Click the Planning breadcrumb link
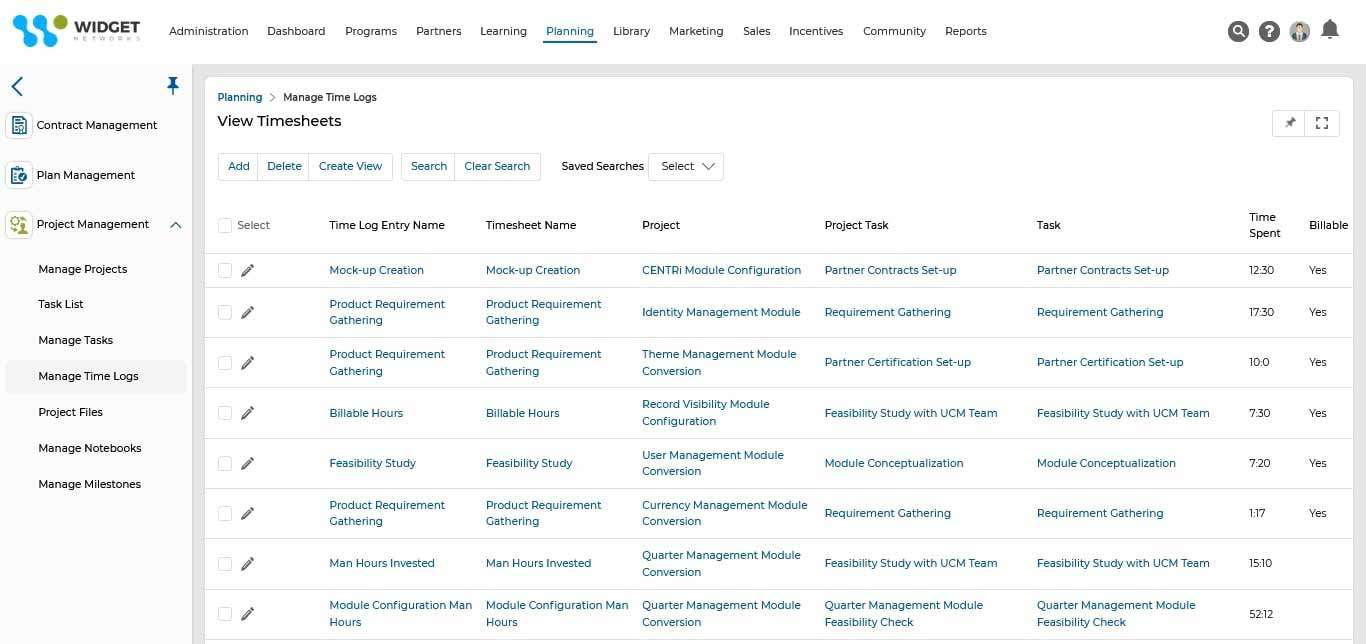The height and width of the screenshot is (644, 1366). 240,97
